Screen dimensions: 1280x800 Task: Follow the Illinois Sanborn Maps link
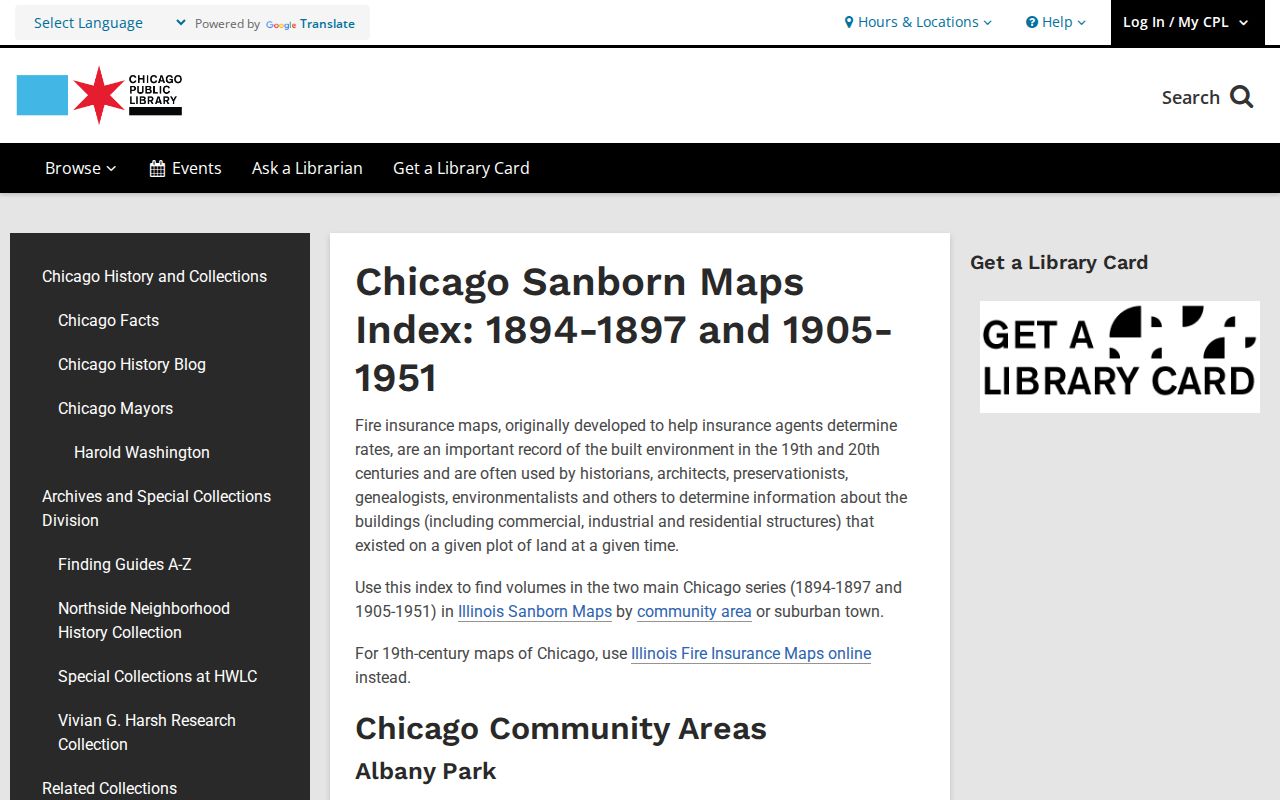pyautogui.click(x=535, y=611)
